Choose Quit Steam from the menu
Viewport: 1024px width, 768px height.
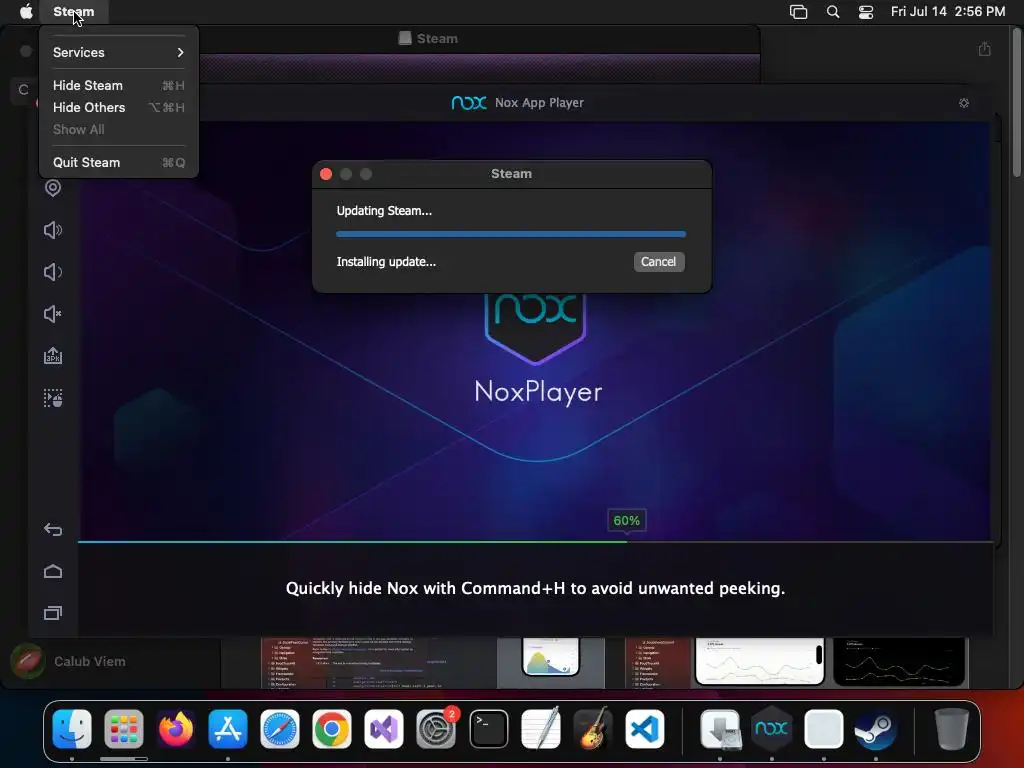(x=118, y=163)
